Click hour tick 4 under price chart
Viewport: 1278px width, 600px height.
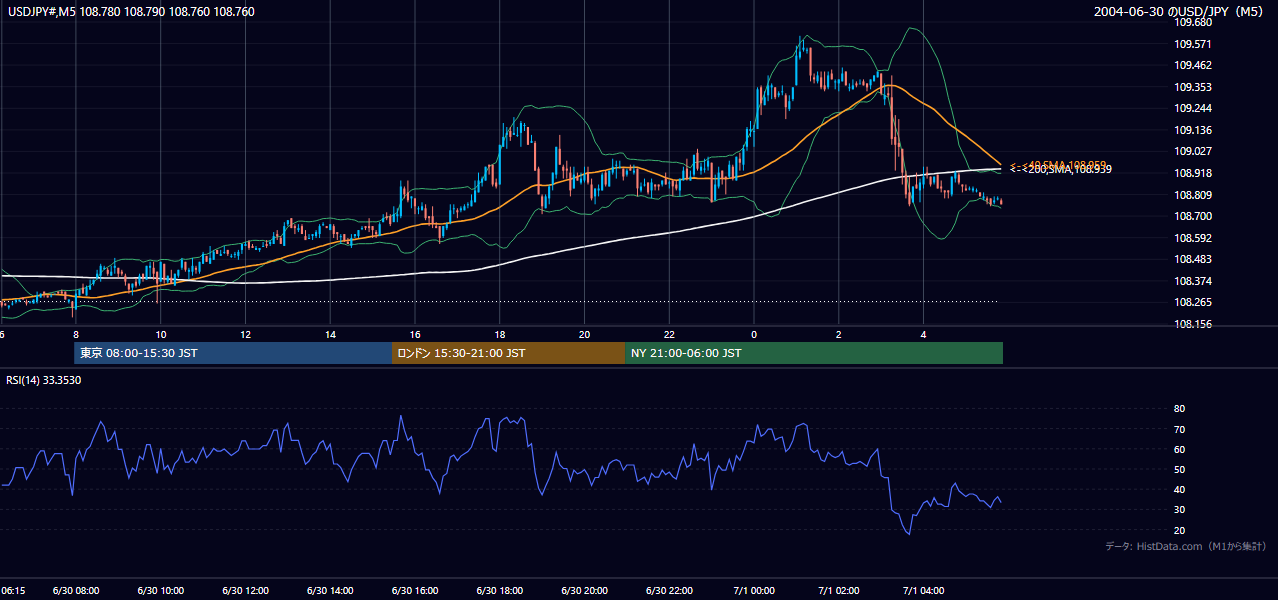pos(925,334)
